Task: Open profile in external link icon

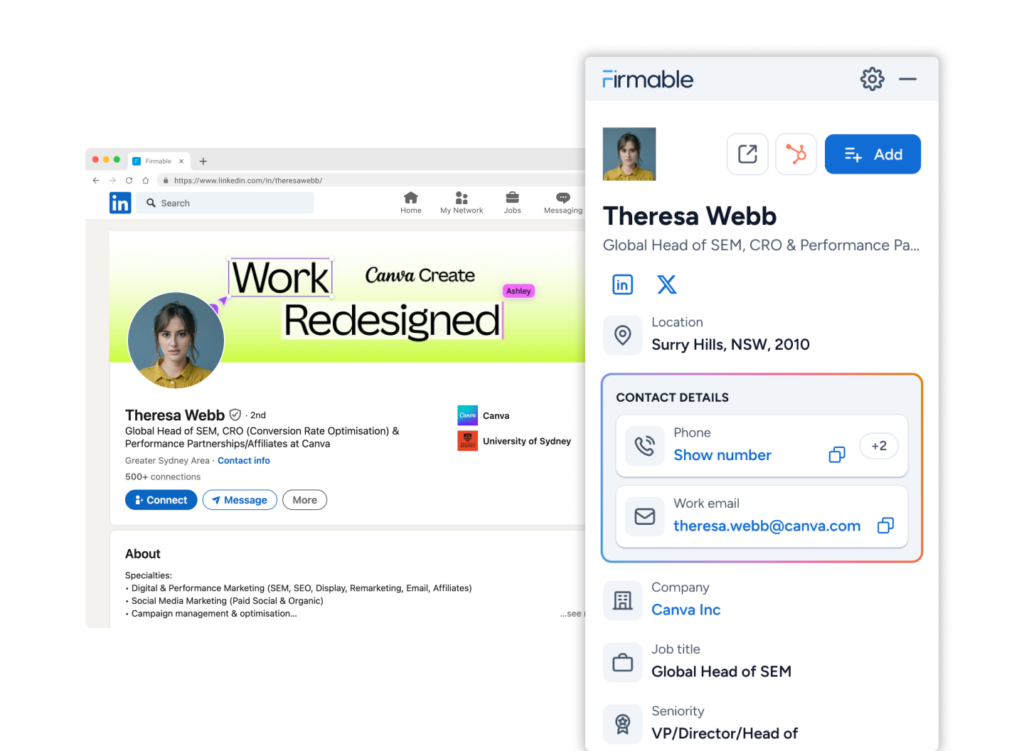Action: (747, 154)
